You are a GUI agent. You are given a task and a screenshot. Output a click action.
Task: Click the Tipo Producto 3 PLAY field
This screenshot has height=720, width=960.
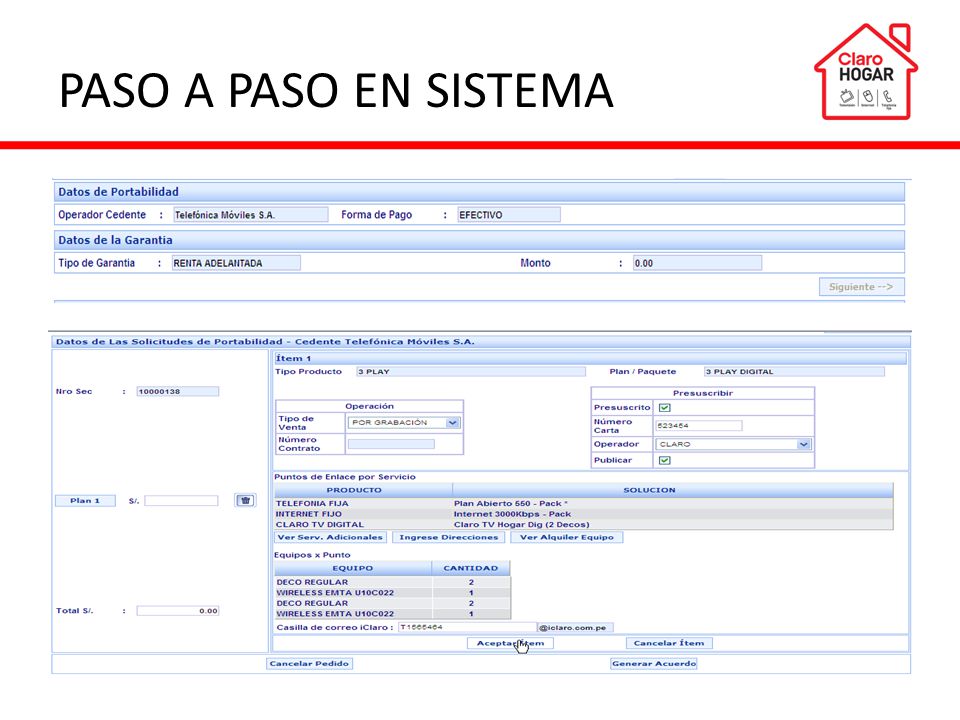471,371
